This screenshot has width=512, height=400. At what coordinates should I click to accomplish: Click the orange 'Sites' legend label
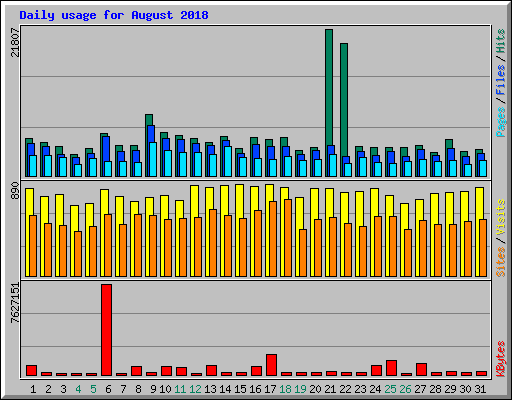(501, 262)
